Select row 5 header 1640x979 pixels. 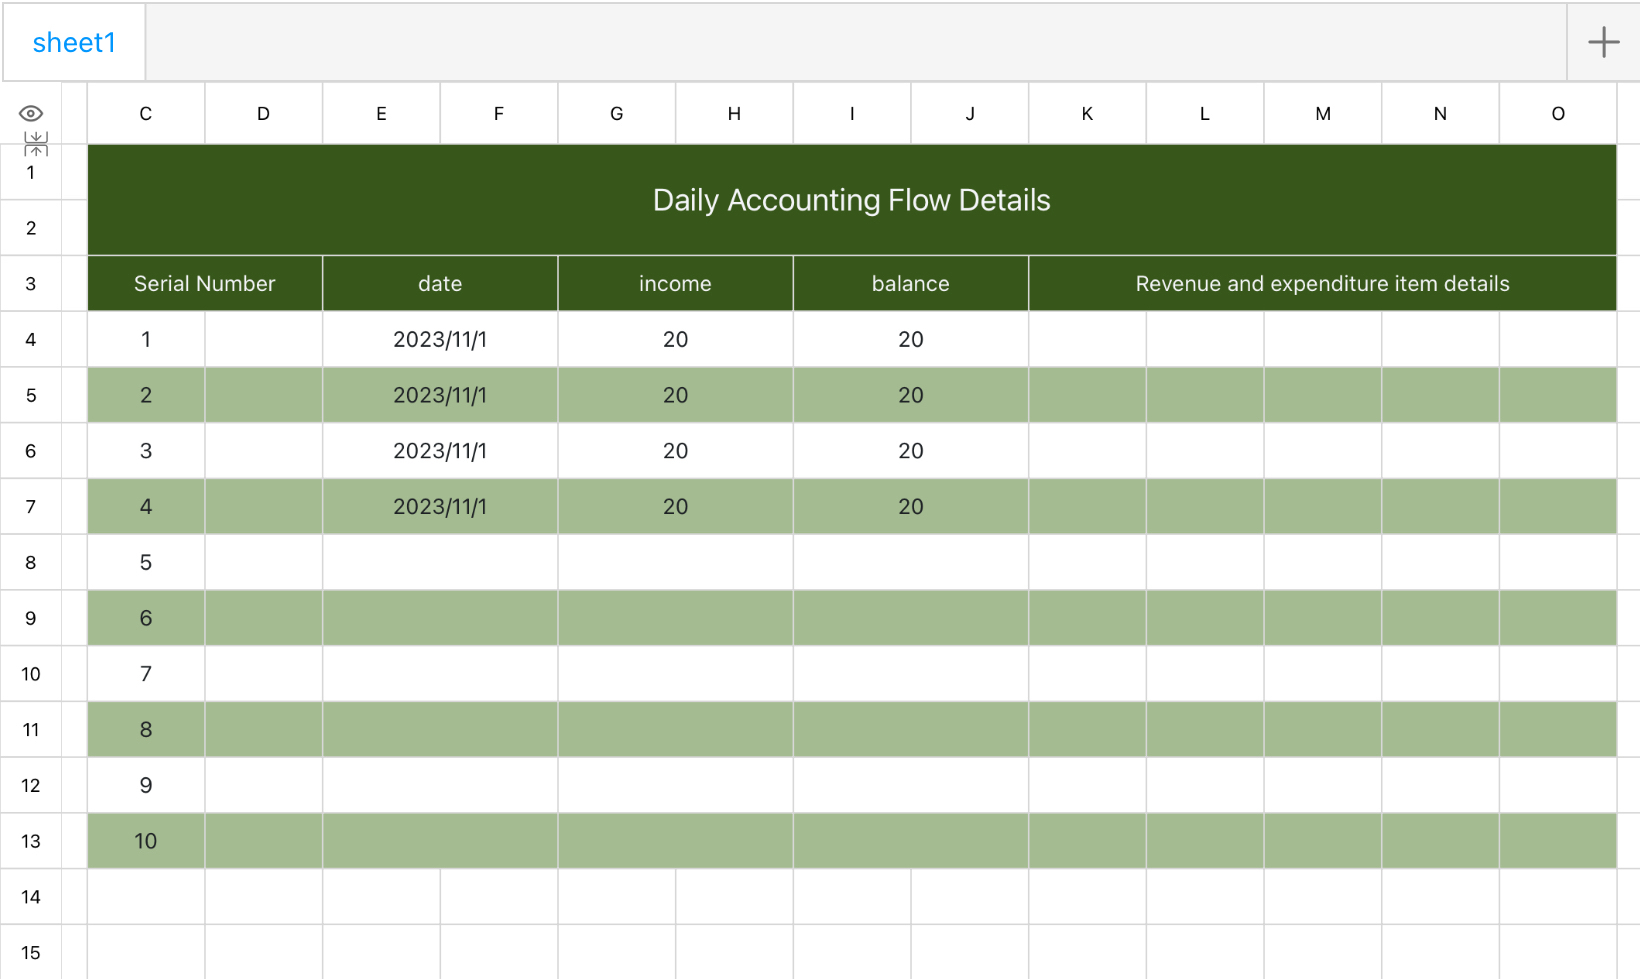point(31,395)
